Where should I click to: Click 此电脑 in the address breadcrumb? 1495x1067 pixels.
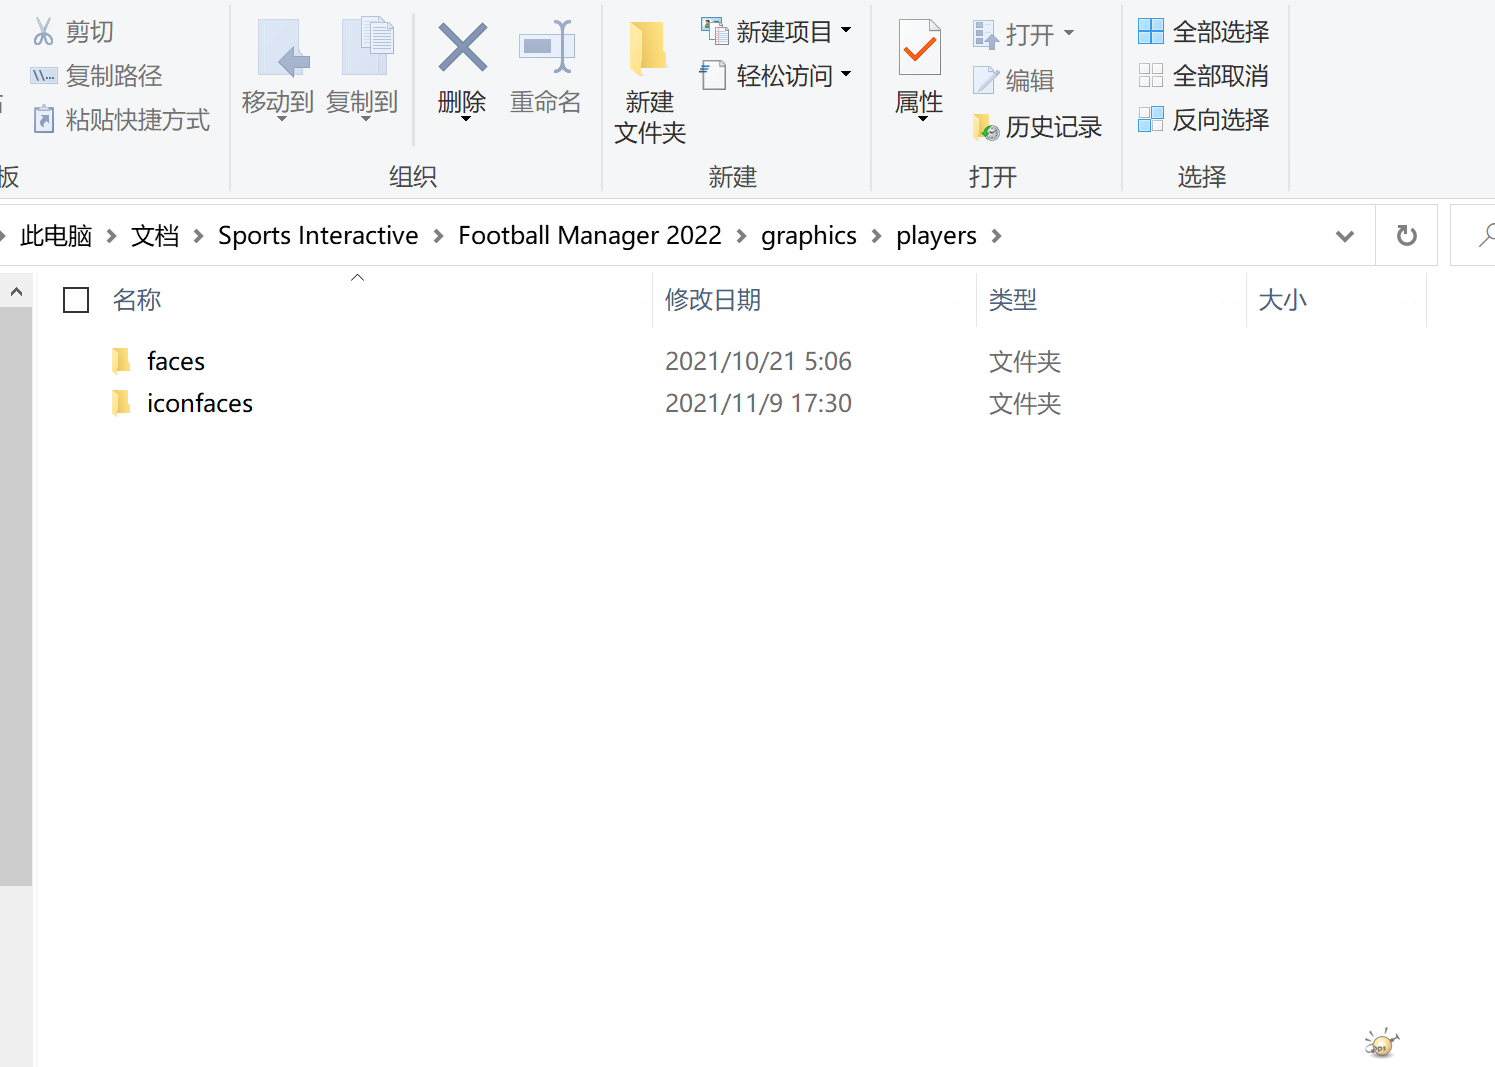56,236
